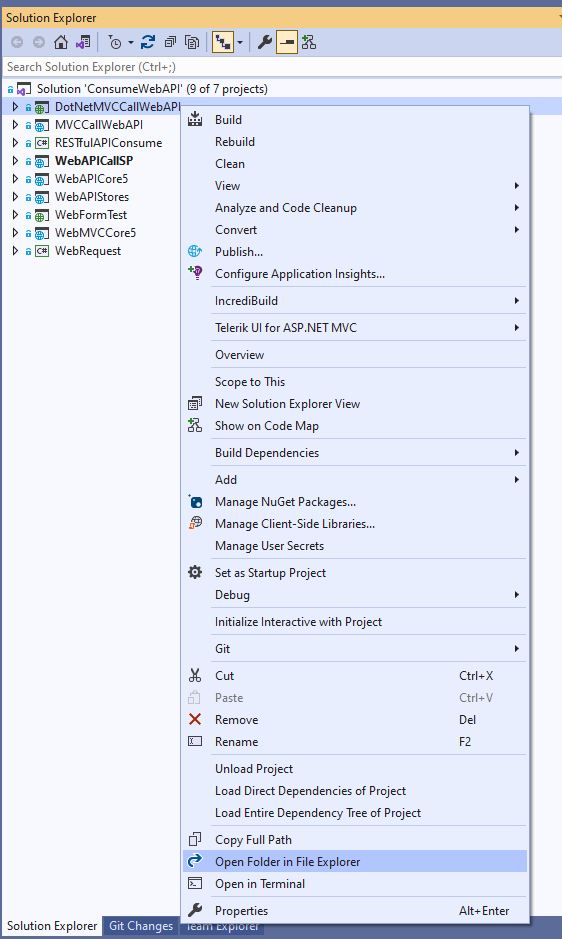Viewport: 562px width, 939px height.
Task: Expand the MVCCallWebAPI project node
Action: 16,125
